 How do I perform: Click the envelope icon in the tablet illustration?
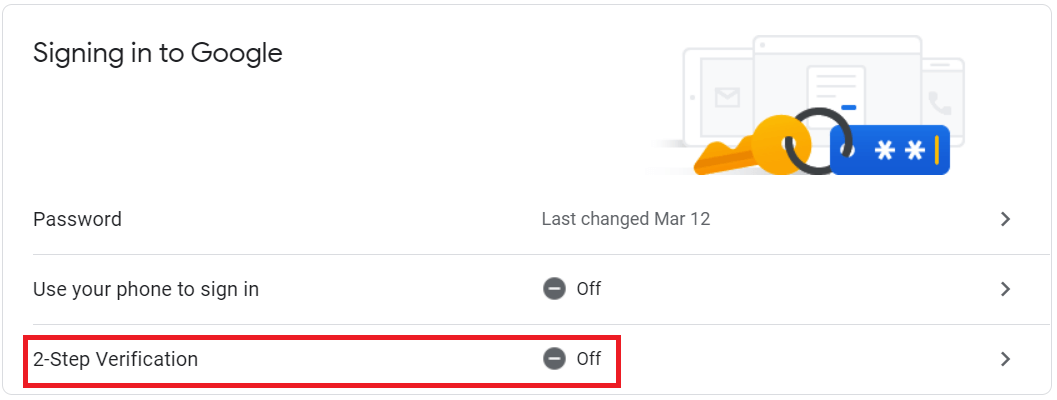click(x=727, y=98)
